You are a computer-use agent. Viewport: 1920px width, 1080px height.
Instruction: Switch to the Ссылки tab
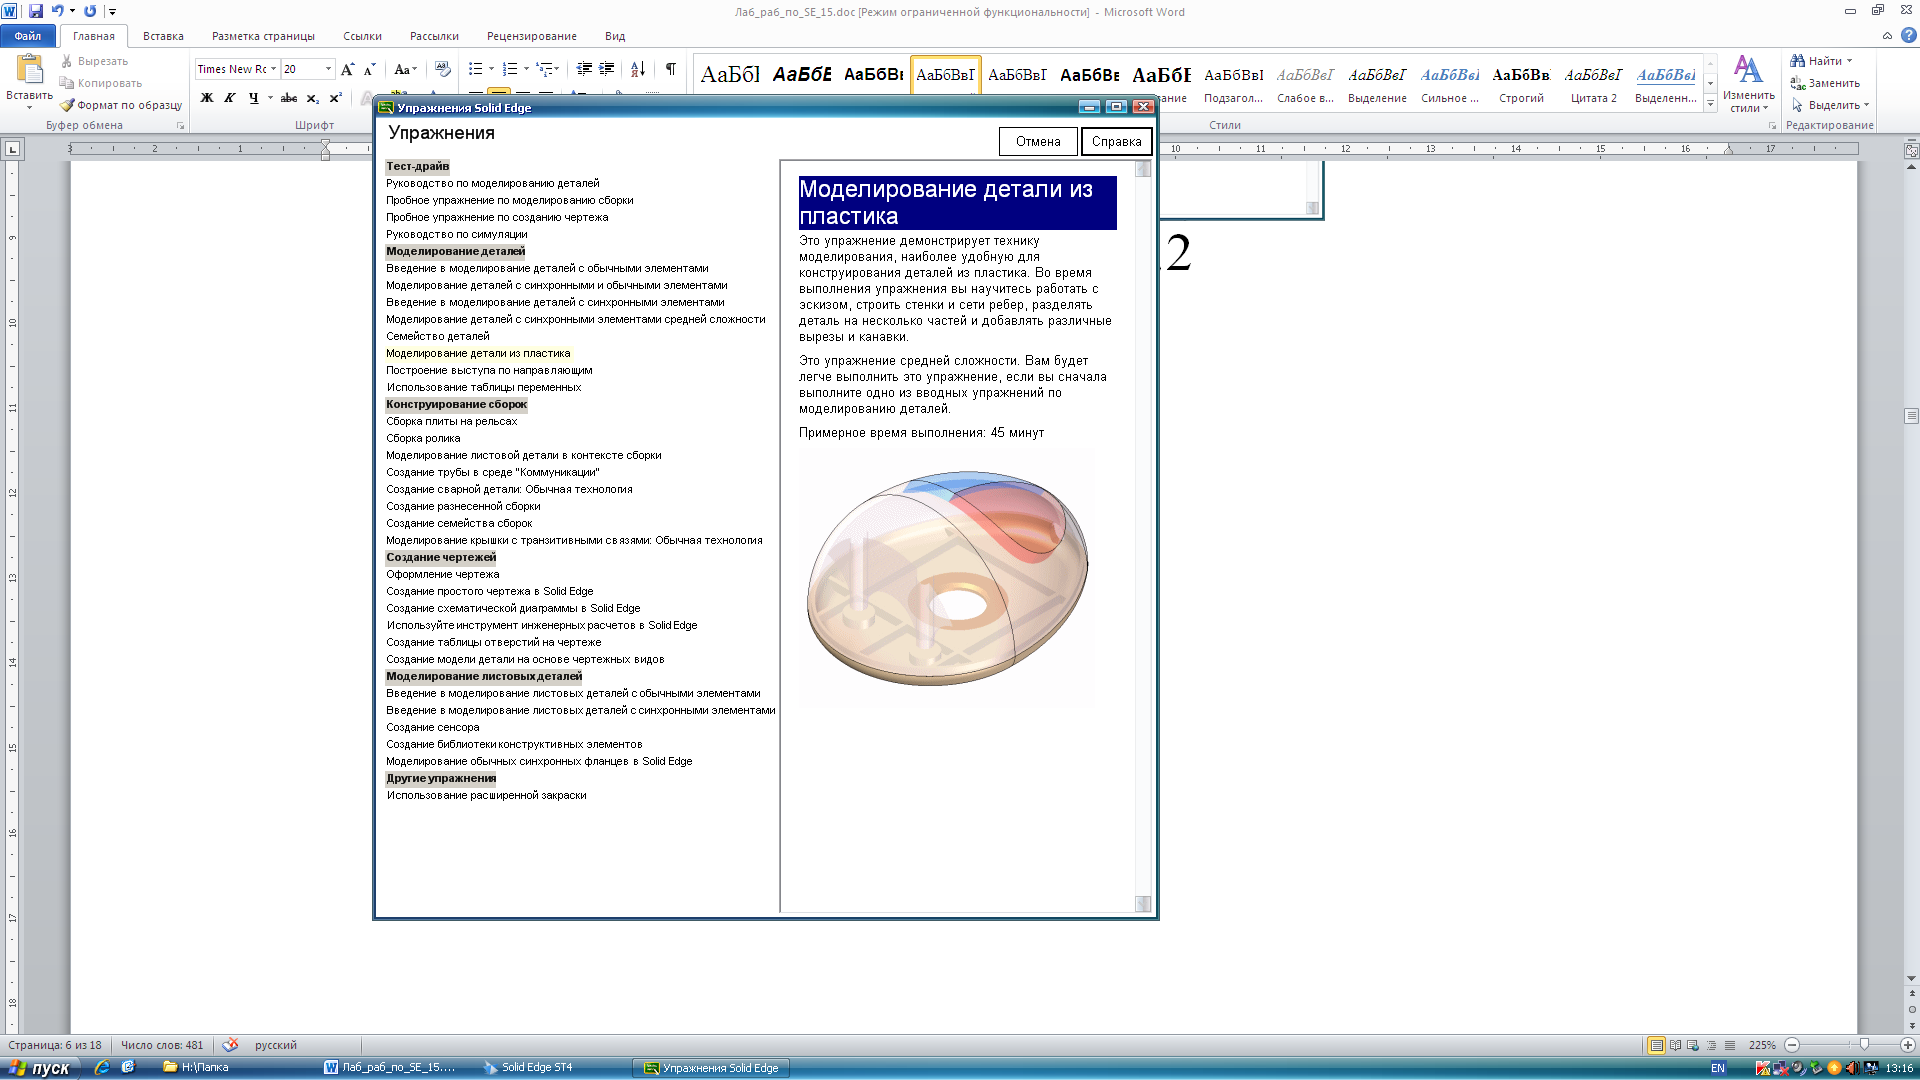[x=362, y=36]
